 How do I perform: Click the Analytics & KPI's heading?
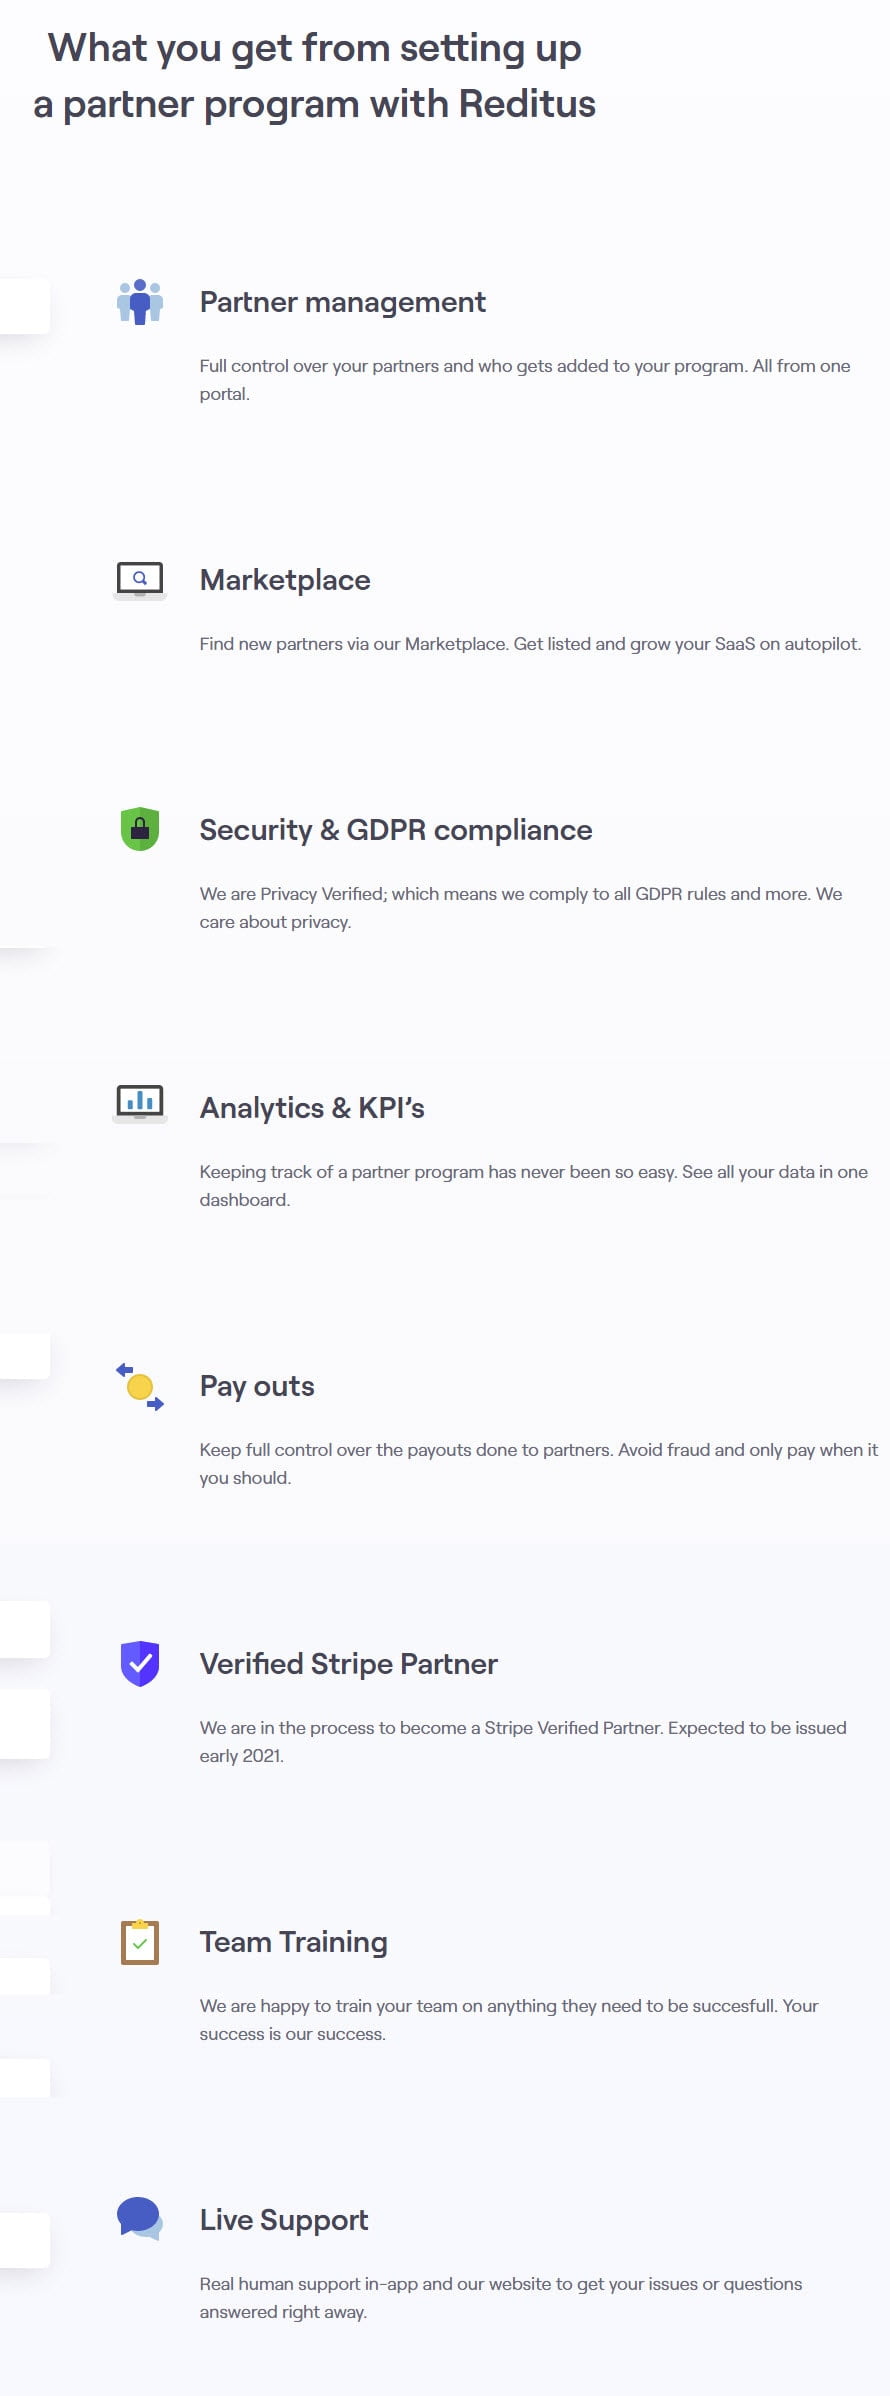[x=312, y=1108]
